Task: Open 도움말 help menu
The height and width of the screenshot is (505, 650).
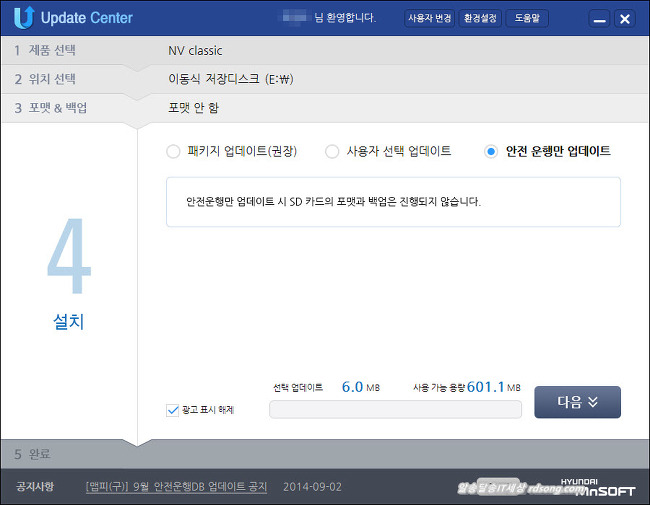Action: 528,18
